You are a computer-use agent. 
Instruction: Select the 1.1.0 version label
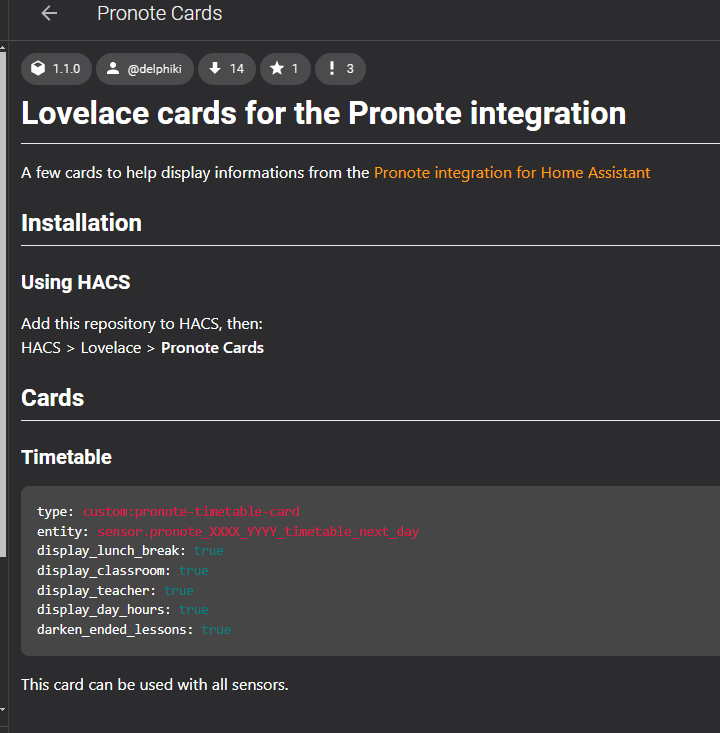point(66,69)
